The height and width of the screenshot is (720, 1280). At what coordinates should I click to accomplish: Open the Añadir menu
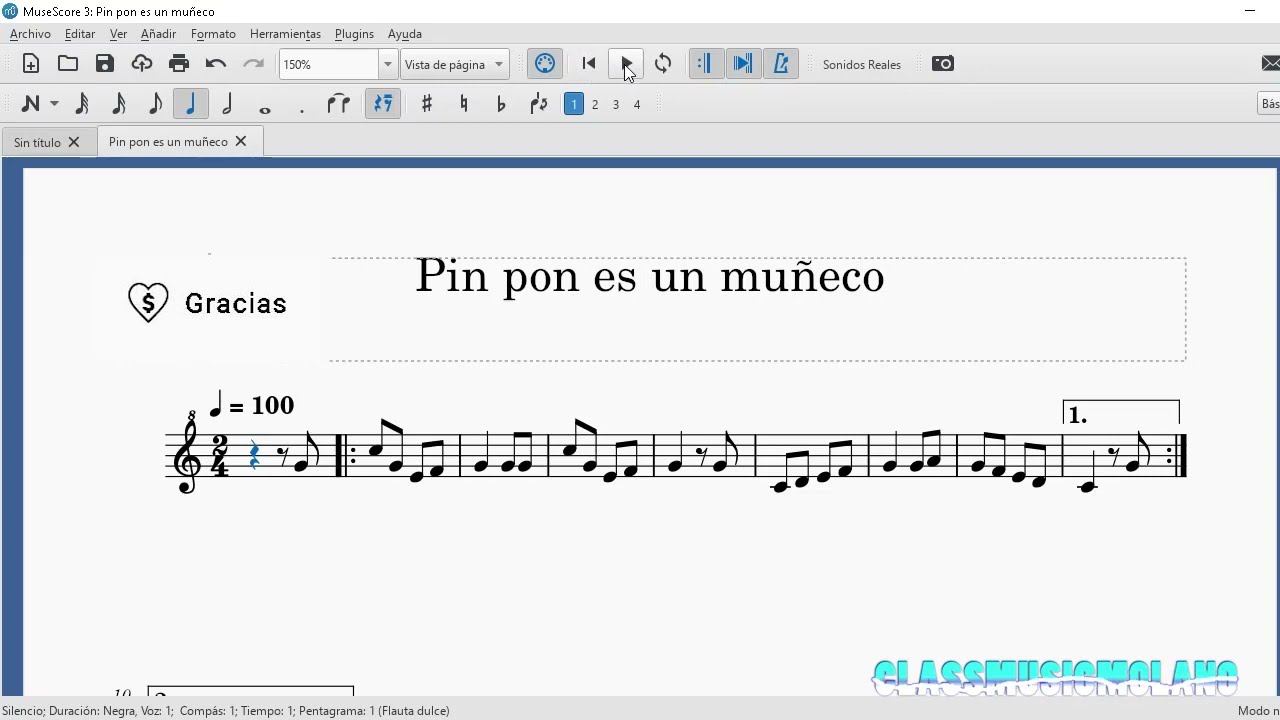[158, 34]
